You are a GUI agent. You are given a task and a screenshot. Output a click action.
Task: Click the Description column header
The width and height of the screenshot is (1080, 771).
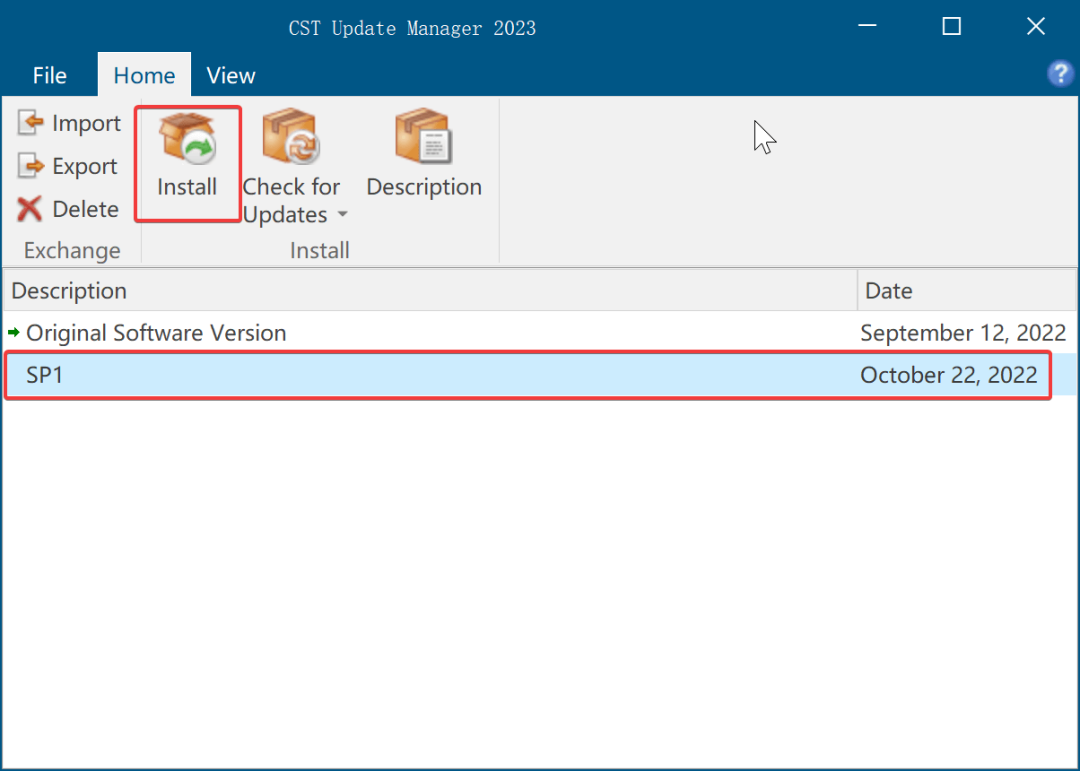pos(68,290)
